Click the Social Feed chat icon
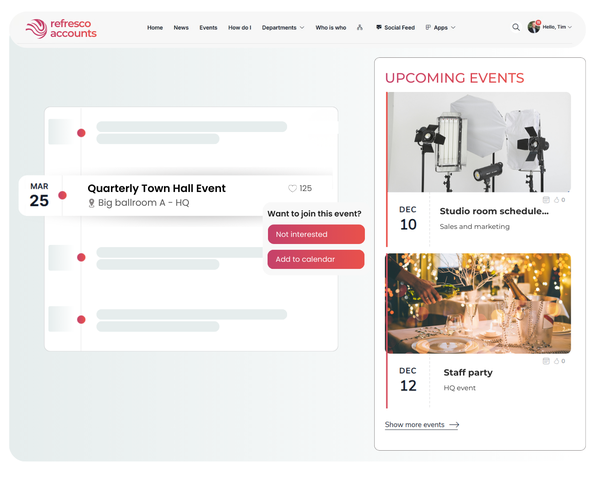Image resolution: width=600 pixels, height=480 pixels. 379,27
